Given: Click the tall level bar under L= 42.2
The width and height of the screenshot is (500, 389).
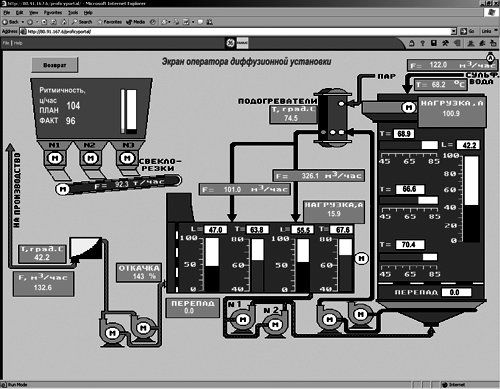Looking at the screenshot, I should pos(471,199).
